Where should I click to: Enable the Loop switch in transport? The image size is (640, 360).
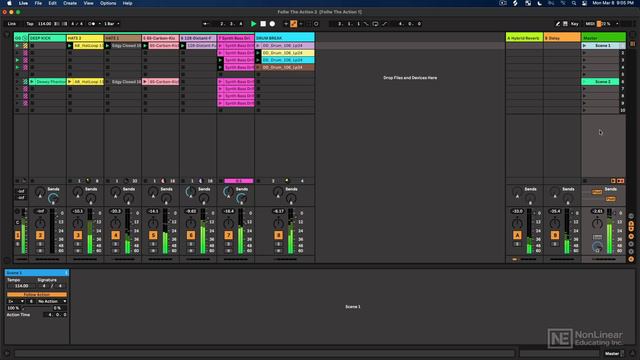[x=376, y=24]
